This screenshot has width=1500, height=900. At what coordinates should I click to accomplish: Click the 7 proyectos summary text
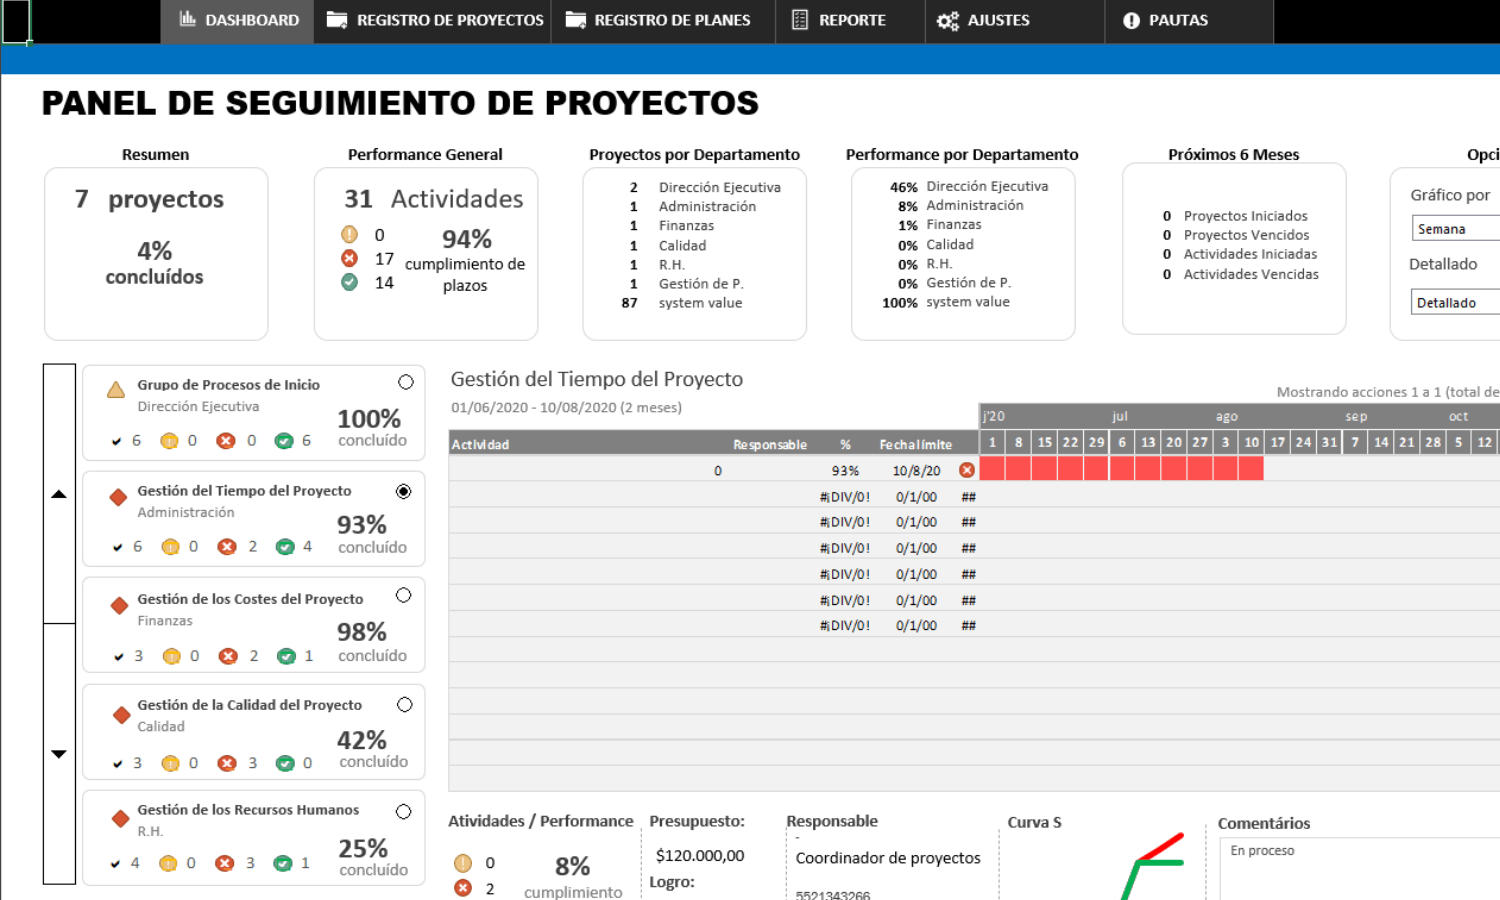[x=149, y=199]
